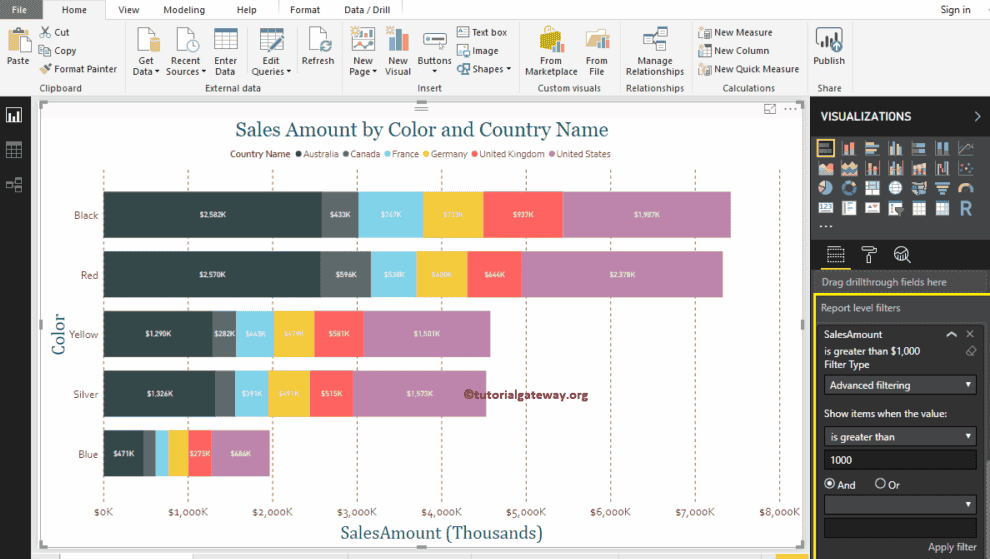Screen dimensions: 990x559
Task: Click Apply filter
Action: pyautogui.click(x=952, y=547)
